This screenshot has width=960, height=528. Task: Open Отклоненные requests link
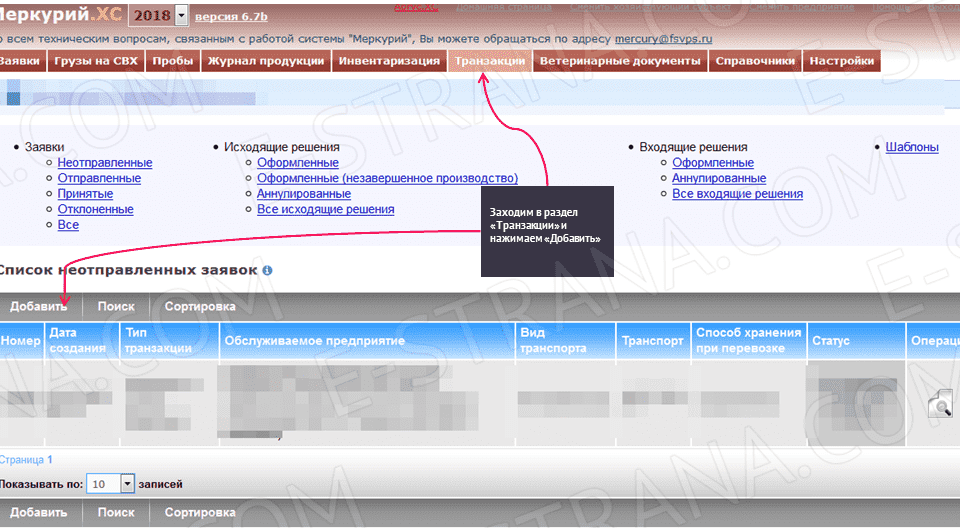pos(96,209)
